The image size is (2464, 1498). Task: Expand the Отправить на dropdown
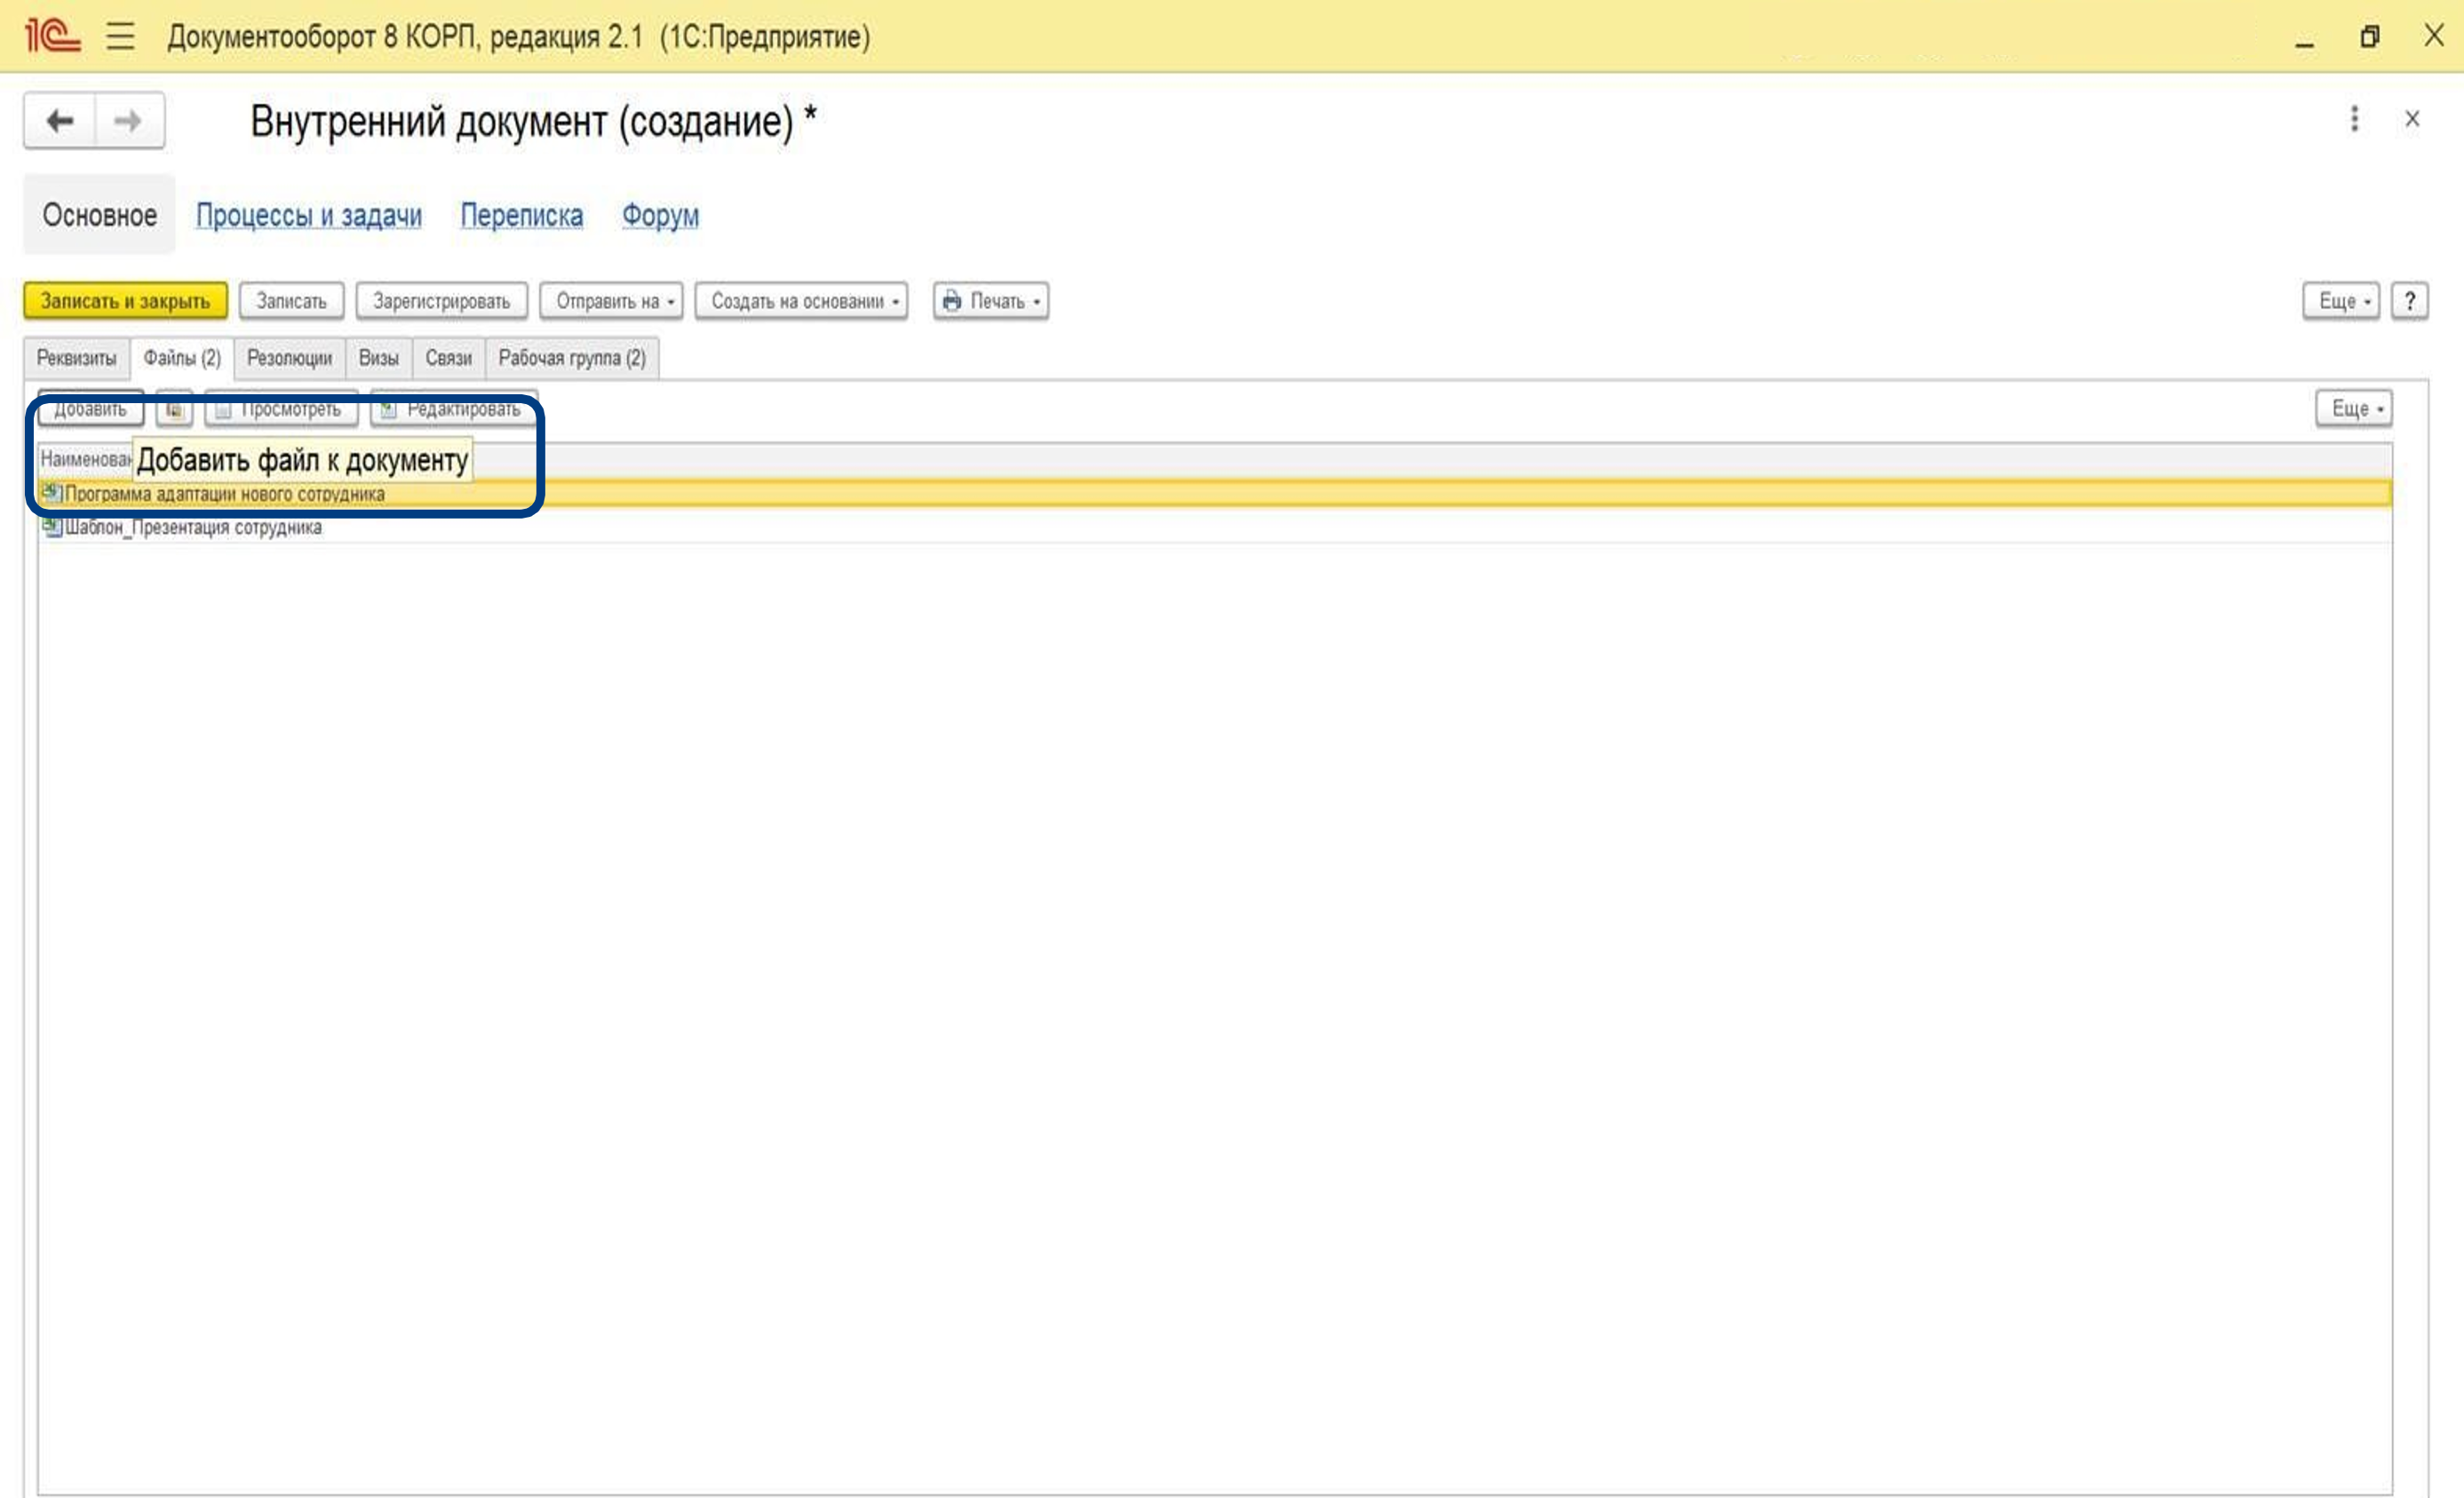tap(611, 301)
